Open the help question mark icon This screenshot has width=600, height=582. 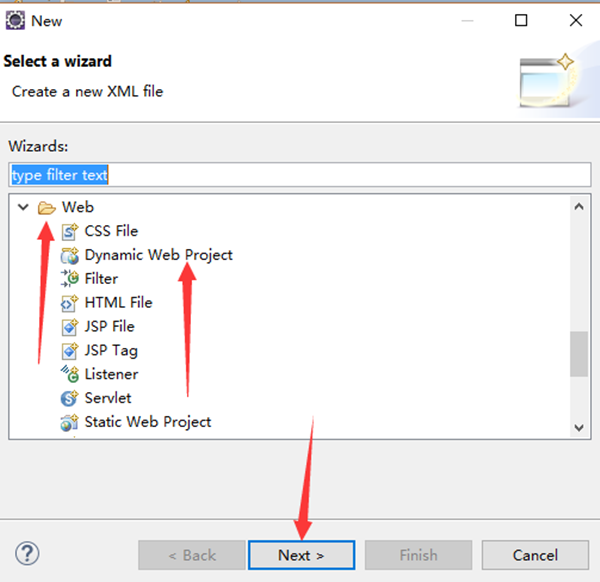pyautogui.click(x=27, y=553)
